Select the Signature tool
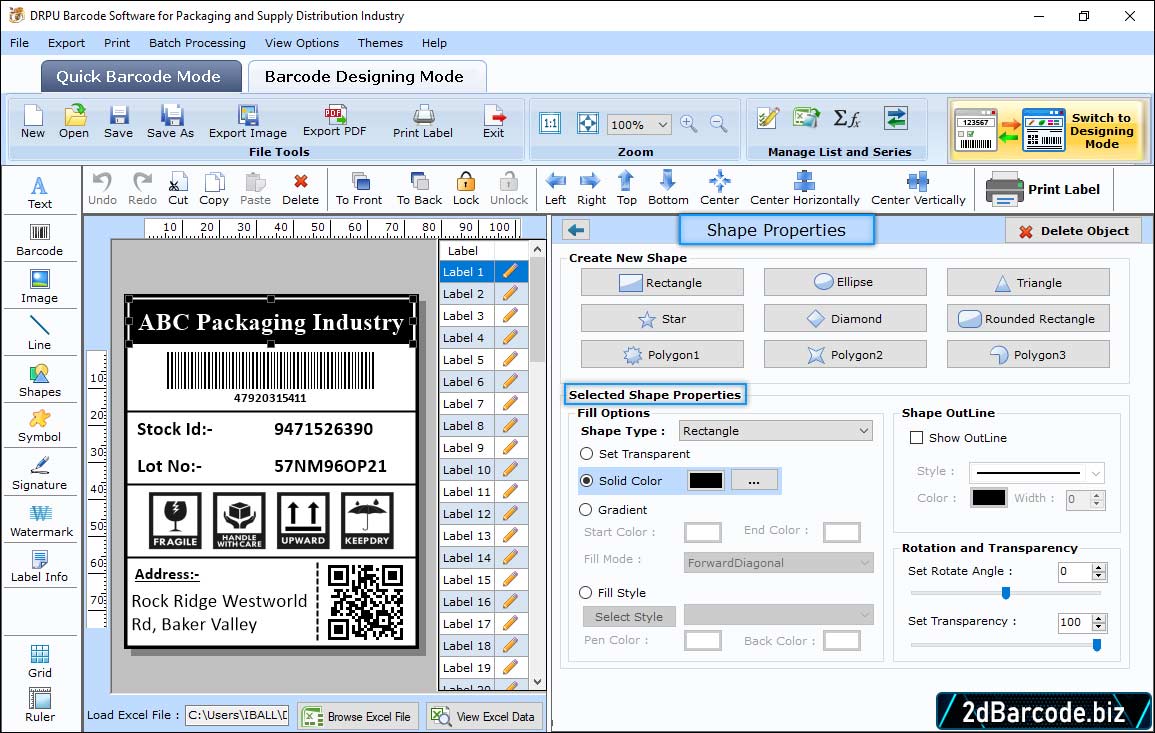The height and width of the screenshot is (733, 1155). [x=40, y=474]
